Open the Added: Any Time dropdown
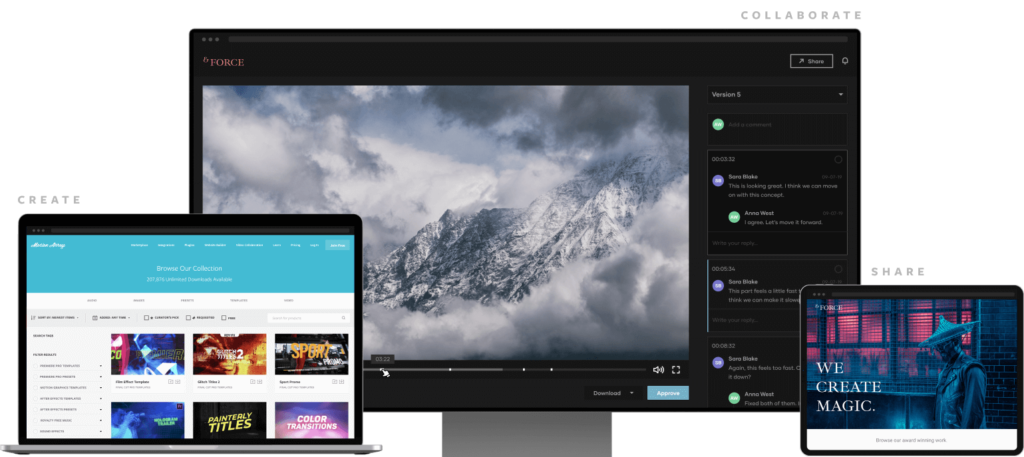 point(112,318)
